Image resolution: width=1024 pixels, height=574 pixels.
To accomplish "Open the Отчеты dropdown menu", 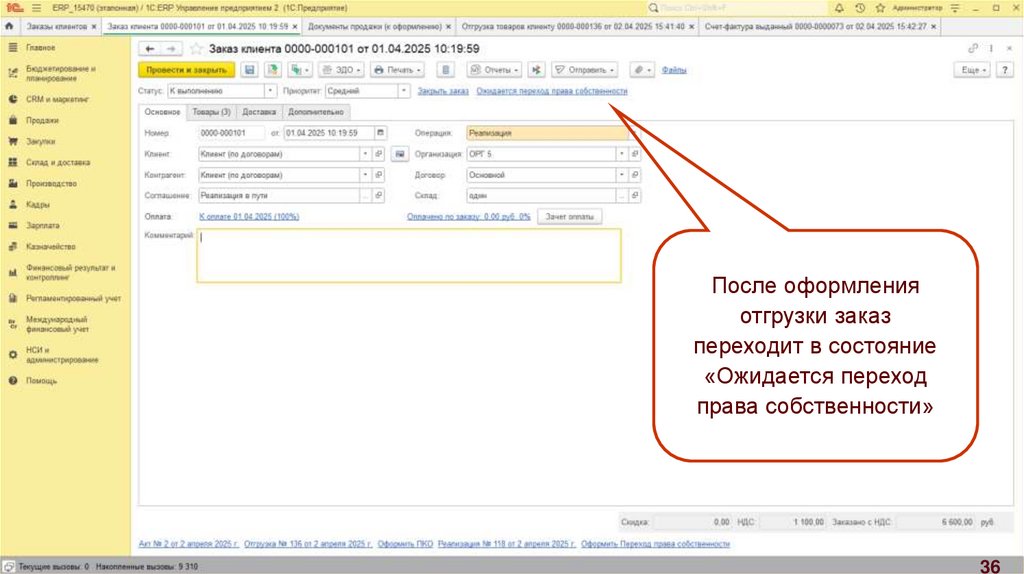I will (x=495, y=70).
